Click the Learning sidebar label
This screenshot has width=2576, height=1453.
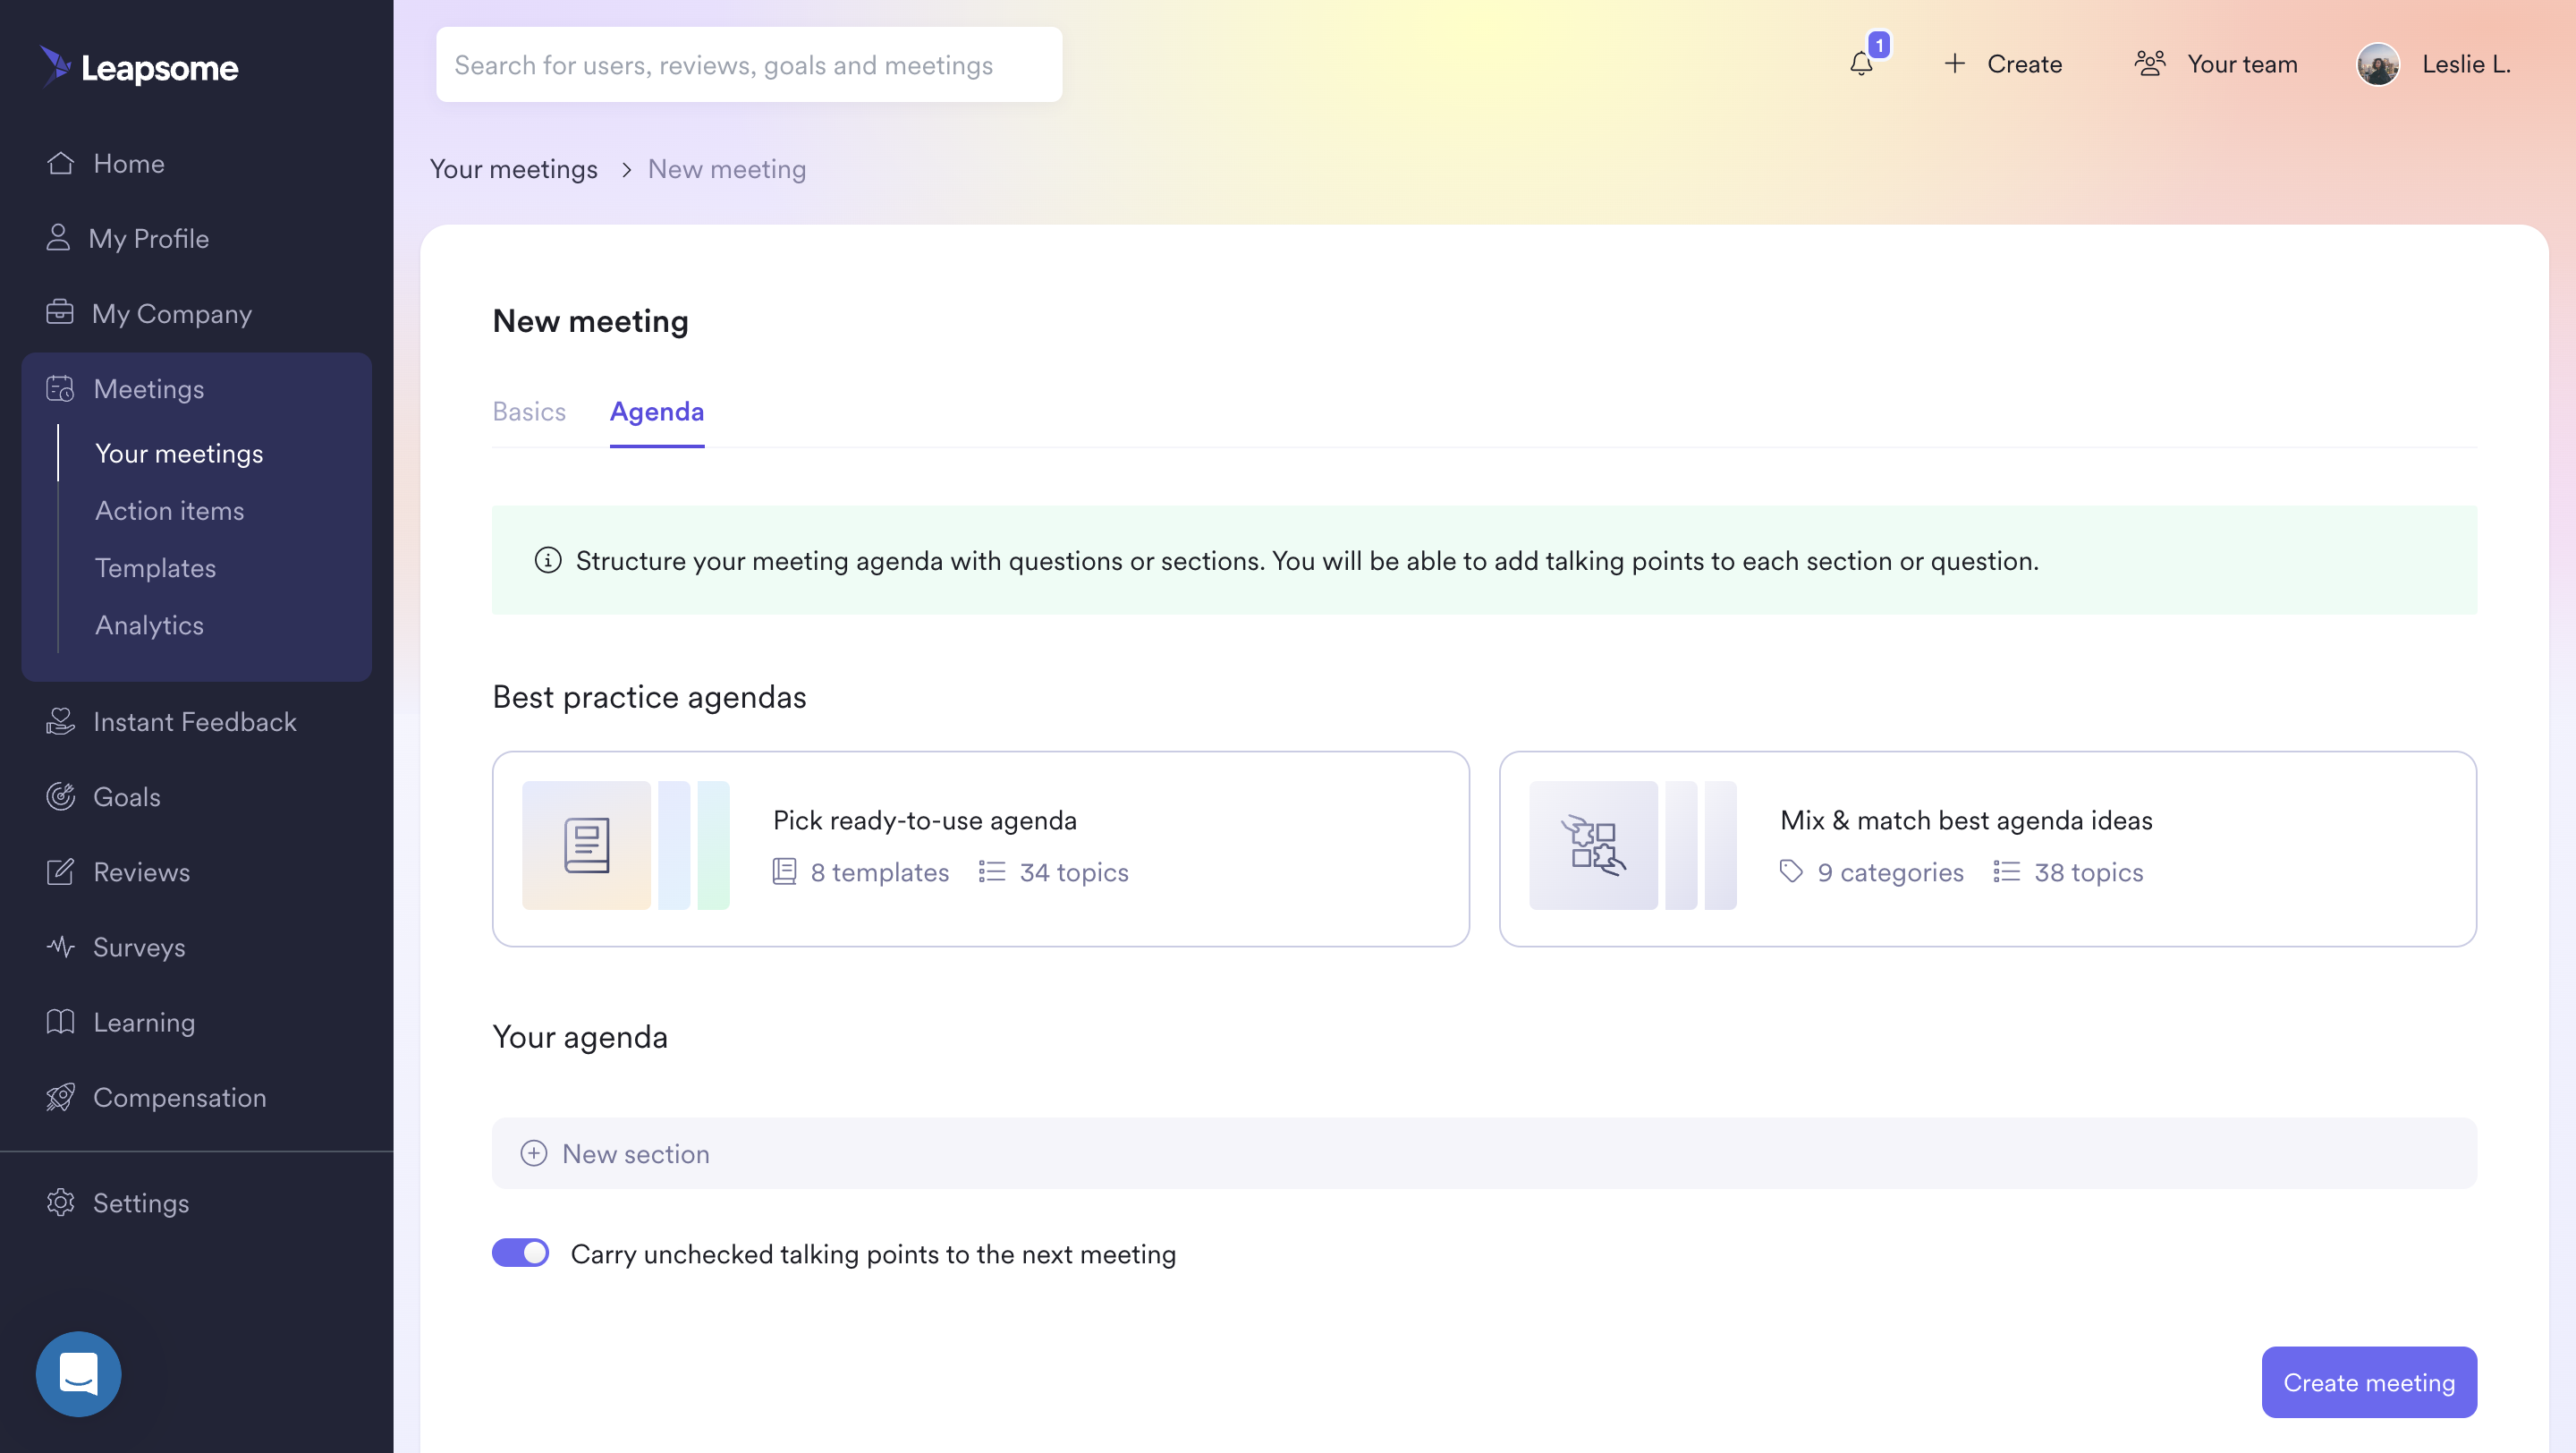click(x=144, y=1021)
